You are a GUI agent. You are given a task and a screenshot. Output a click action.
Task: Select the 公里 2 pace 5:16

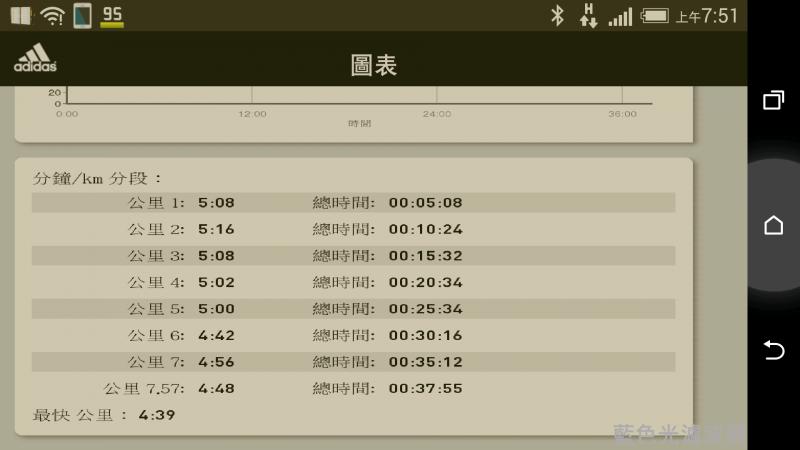click(x=216, y=229)
